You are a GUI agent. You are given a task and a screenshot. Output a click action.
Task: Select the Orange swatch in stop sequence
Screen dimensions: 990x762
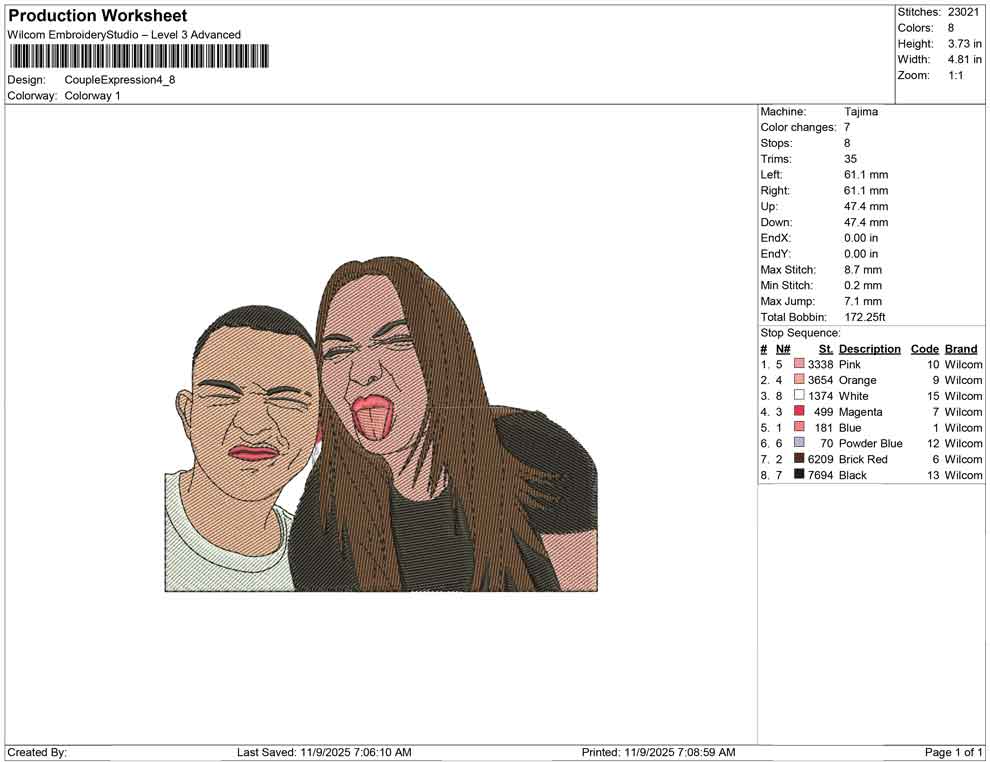point(797,380)
